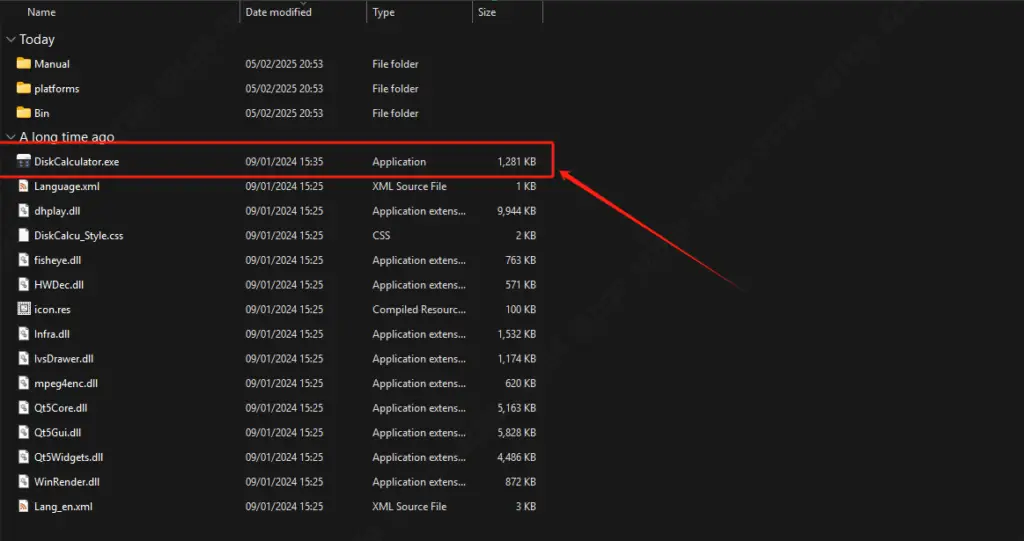Click the 'Compiled Resourc...' type cell
The width and height of the screenshot is (1024, 541).
point(419,309)
